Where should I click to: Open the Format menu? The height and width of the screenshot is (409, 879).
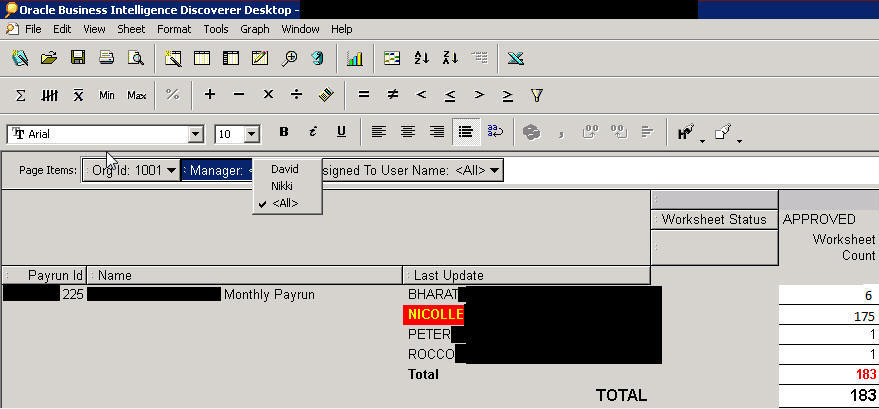coord(174,29)
